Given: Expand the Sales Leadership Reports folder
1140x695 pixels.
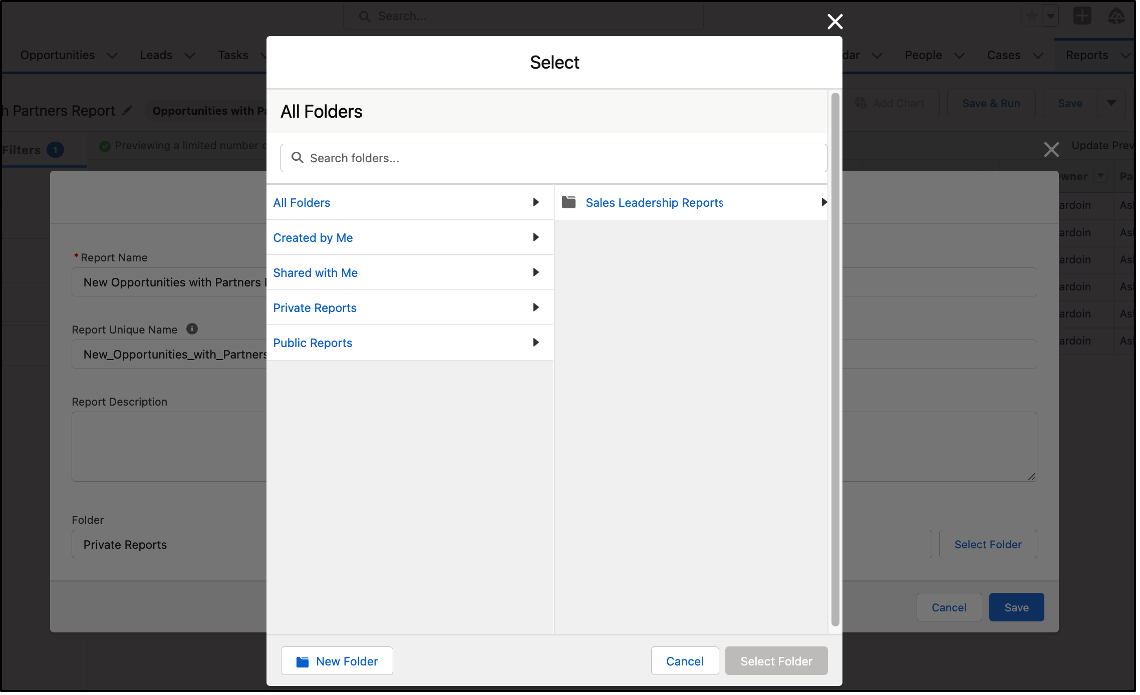Looking at the screenshot, I should [824, 202].
